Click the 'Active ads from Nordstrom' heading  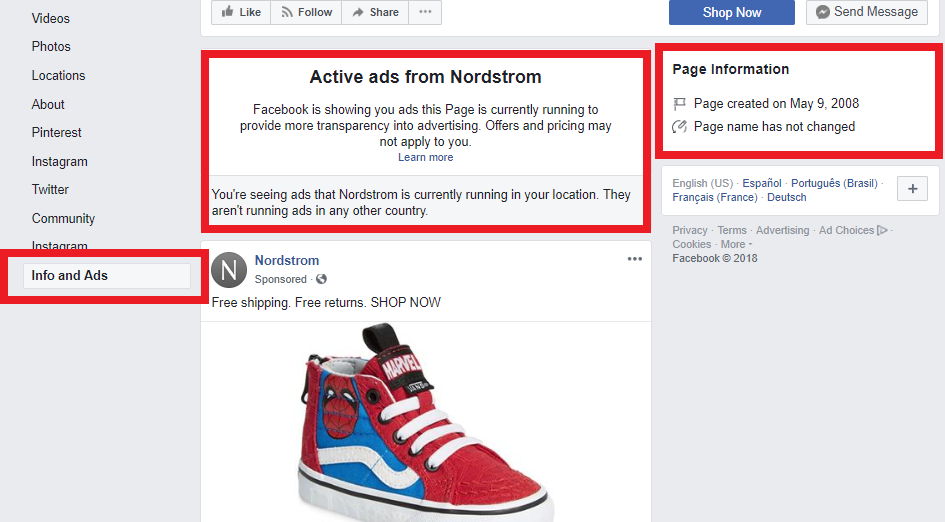pos(425,77)
